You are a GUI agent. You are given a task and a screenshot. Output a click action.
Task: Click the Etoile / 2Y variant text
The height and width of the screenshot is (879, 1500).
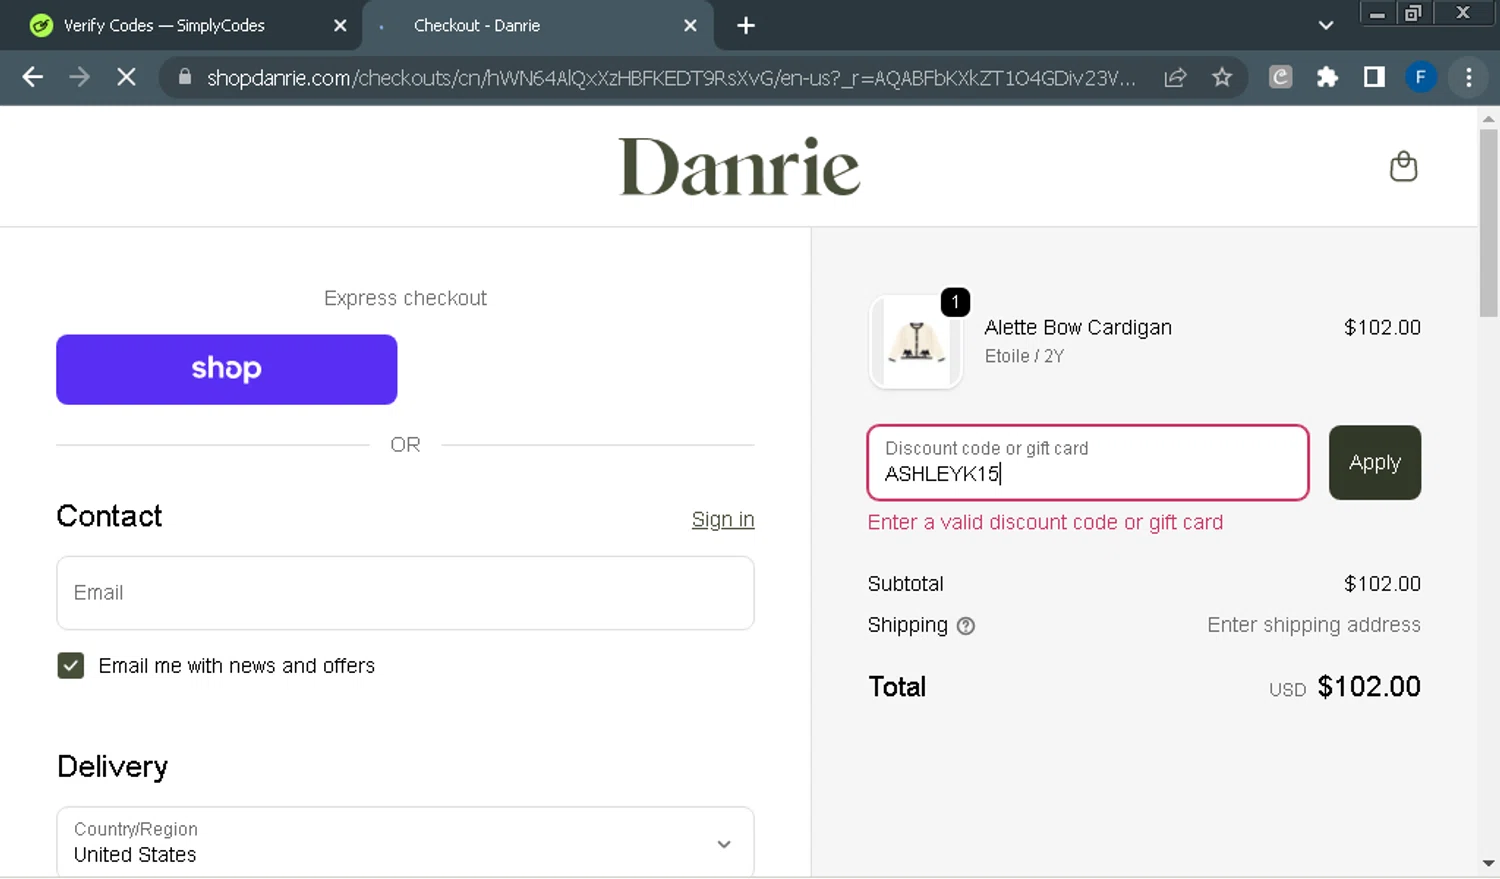[x=1024, y=356]
